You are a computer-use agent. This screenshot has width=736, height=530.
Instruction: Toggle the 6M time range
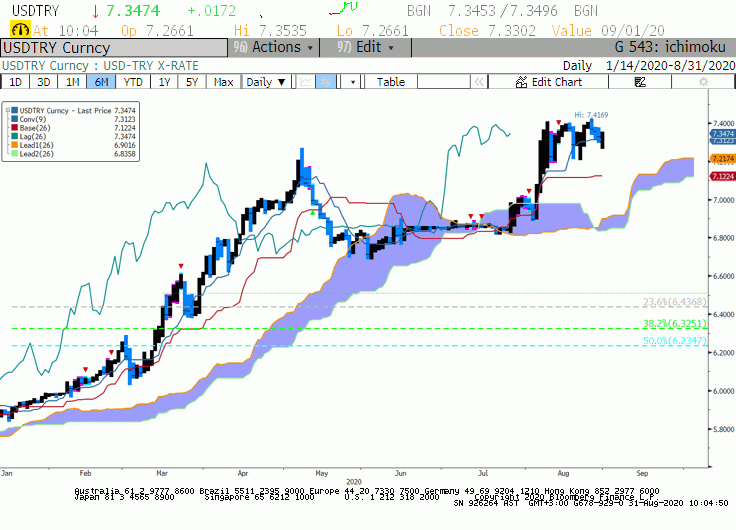pyautogui.click(x=101, y=82)
